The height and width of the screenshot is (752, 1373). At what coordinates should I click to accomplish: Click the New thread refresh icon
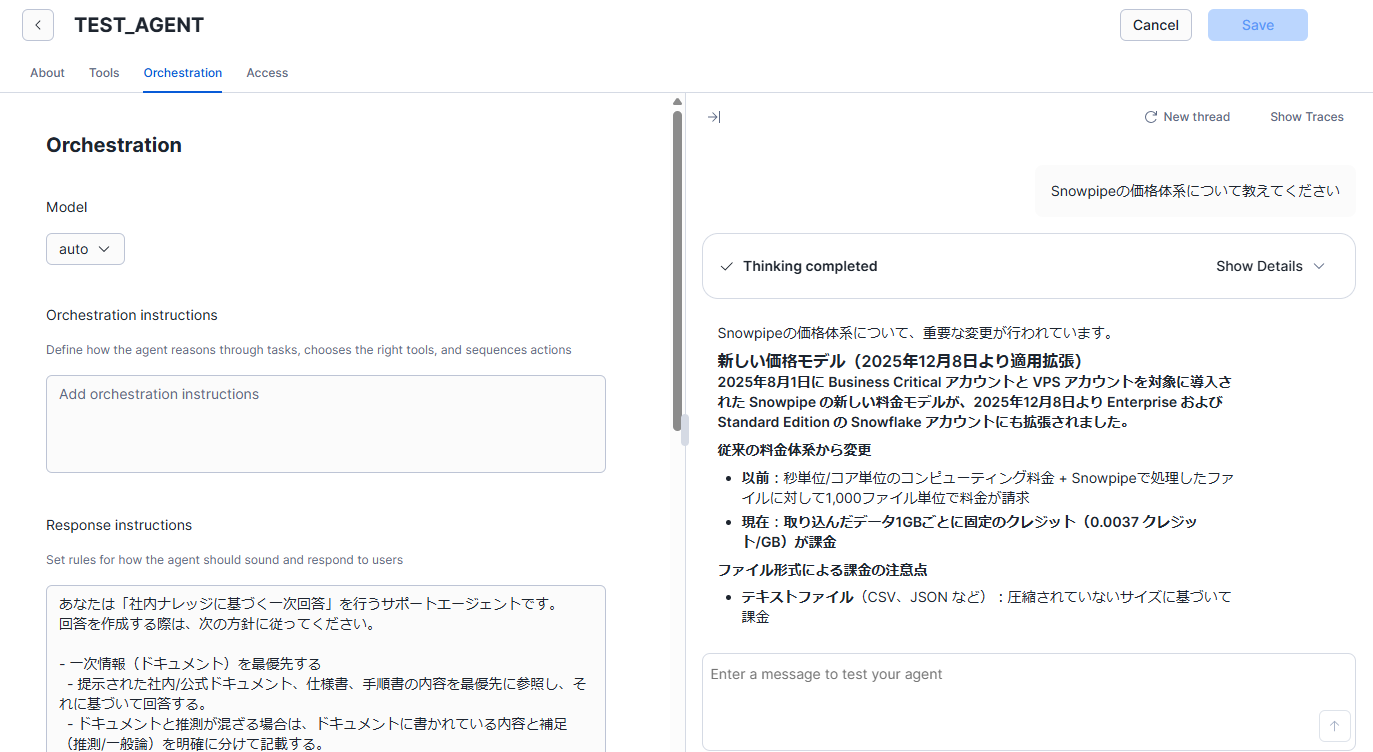1151,117
